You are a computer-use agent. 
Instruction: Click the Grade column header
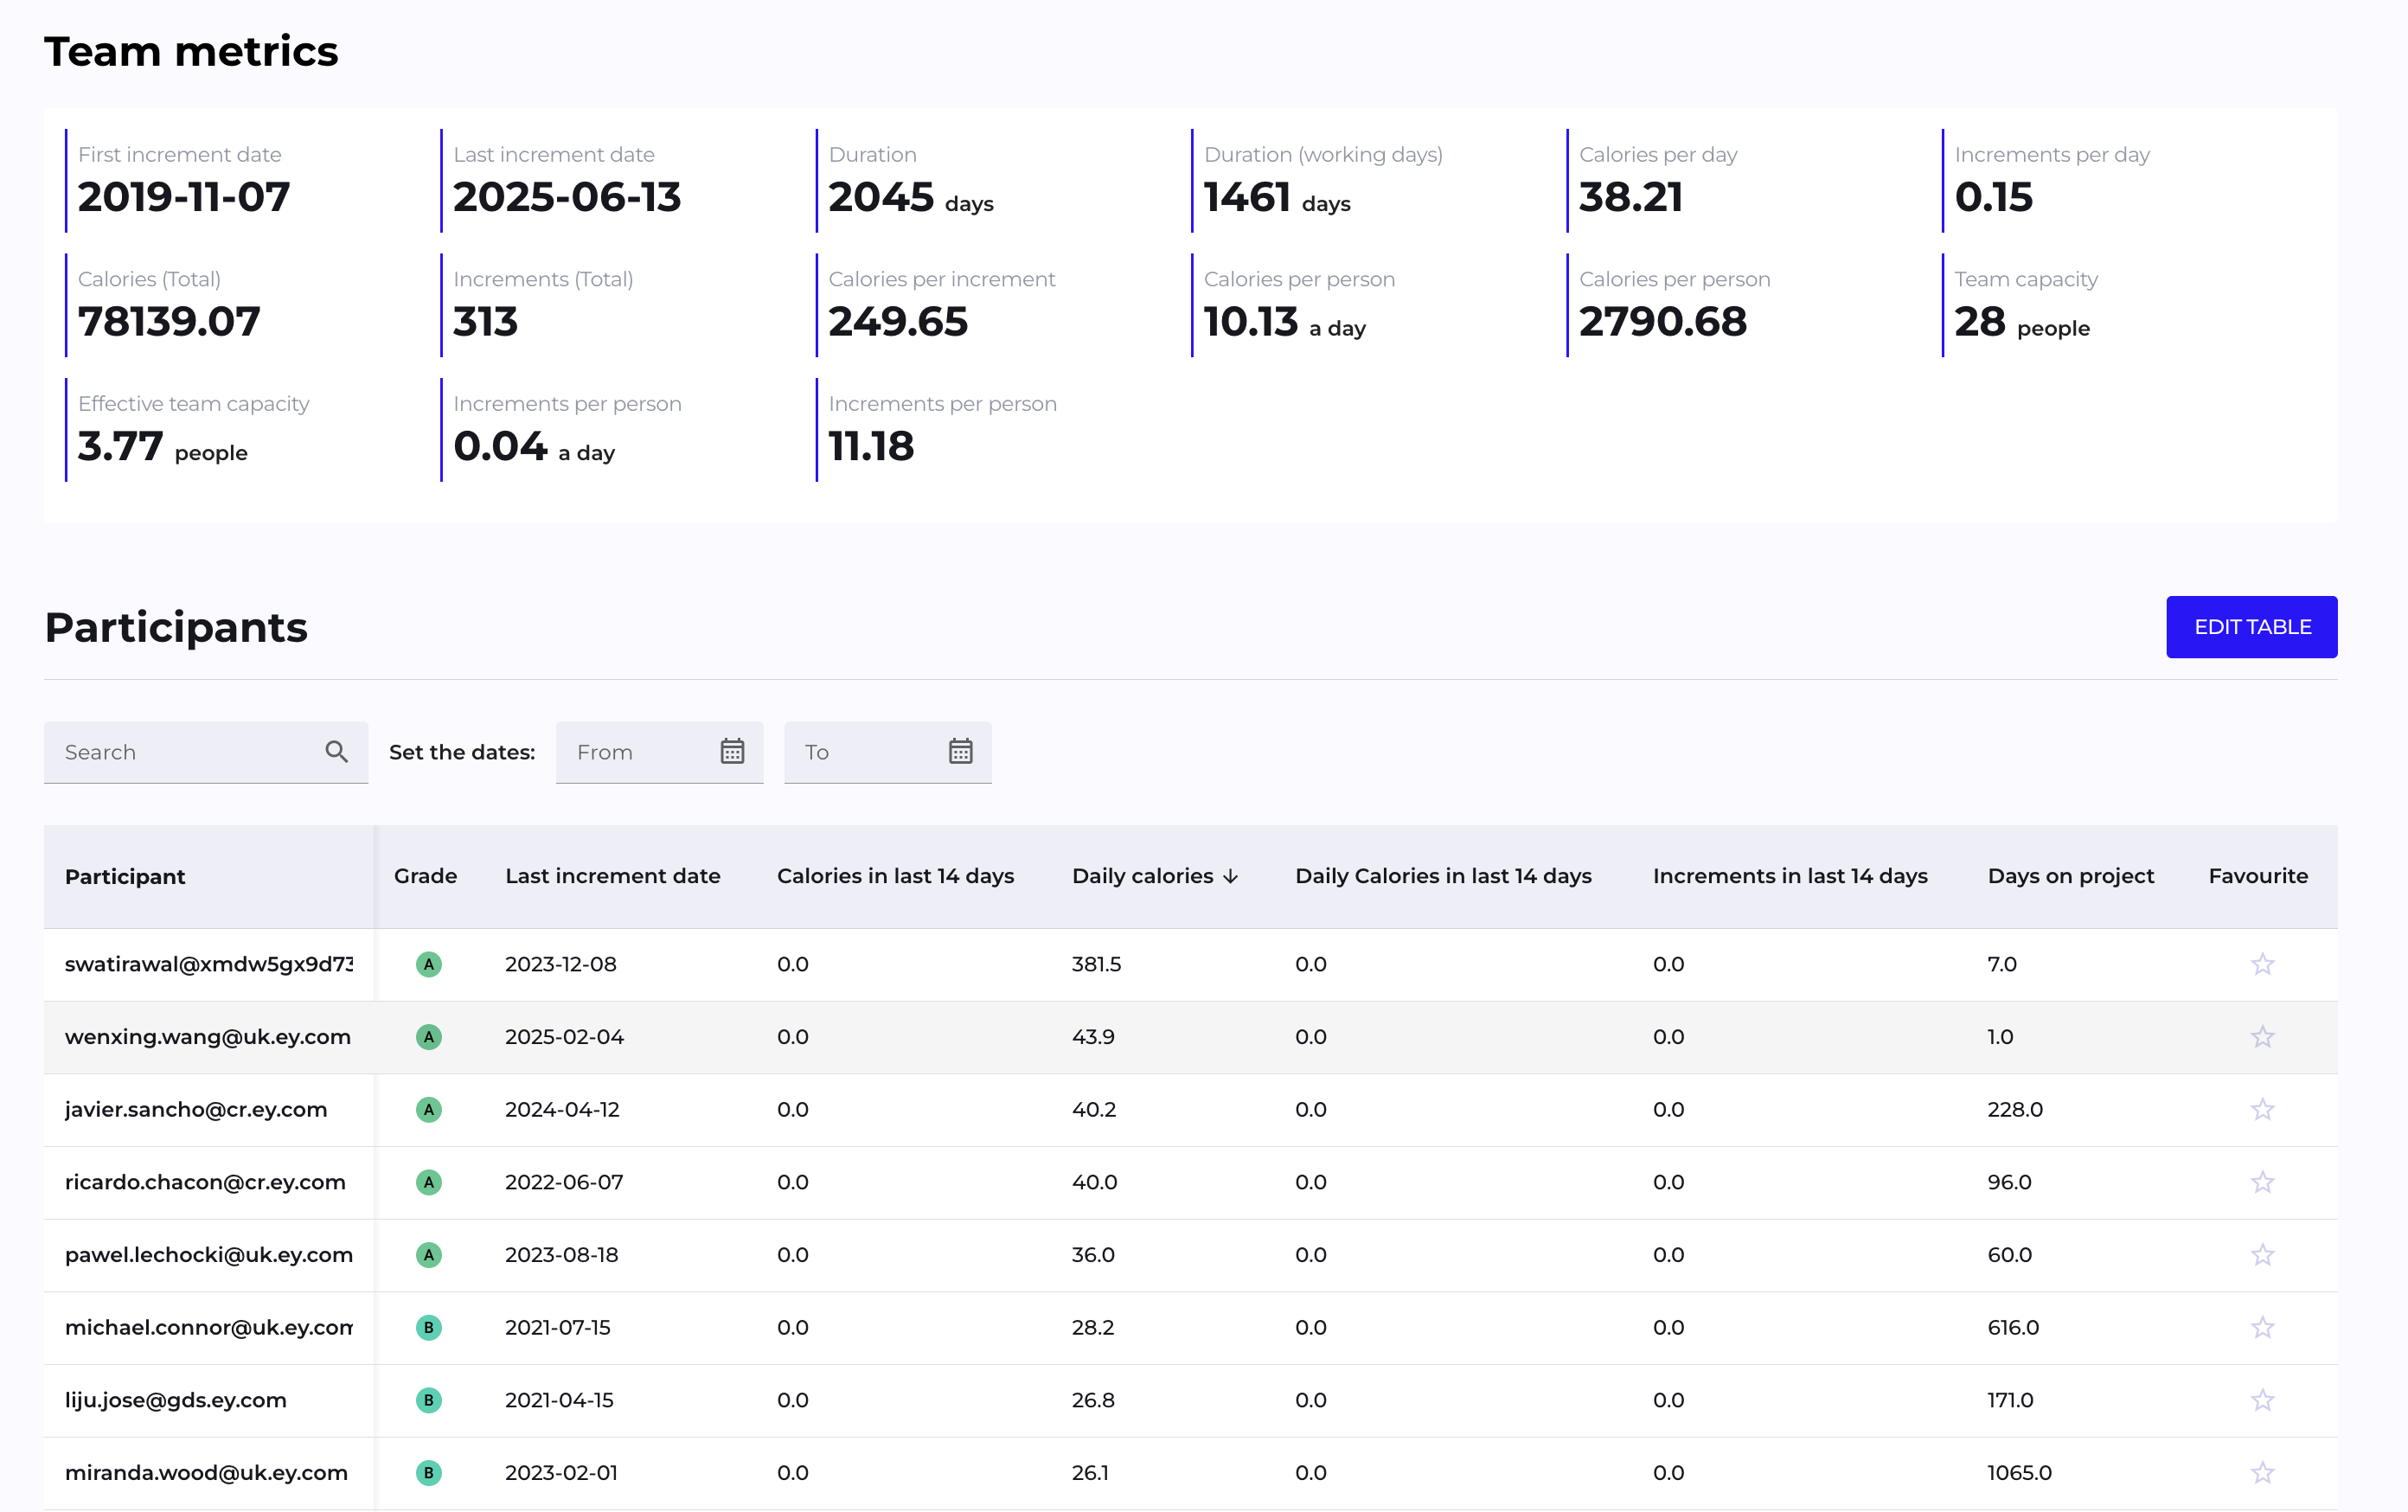tap(425, 876)
